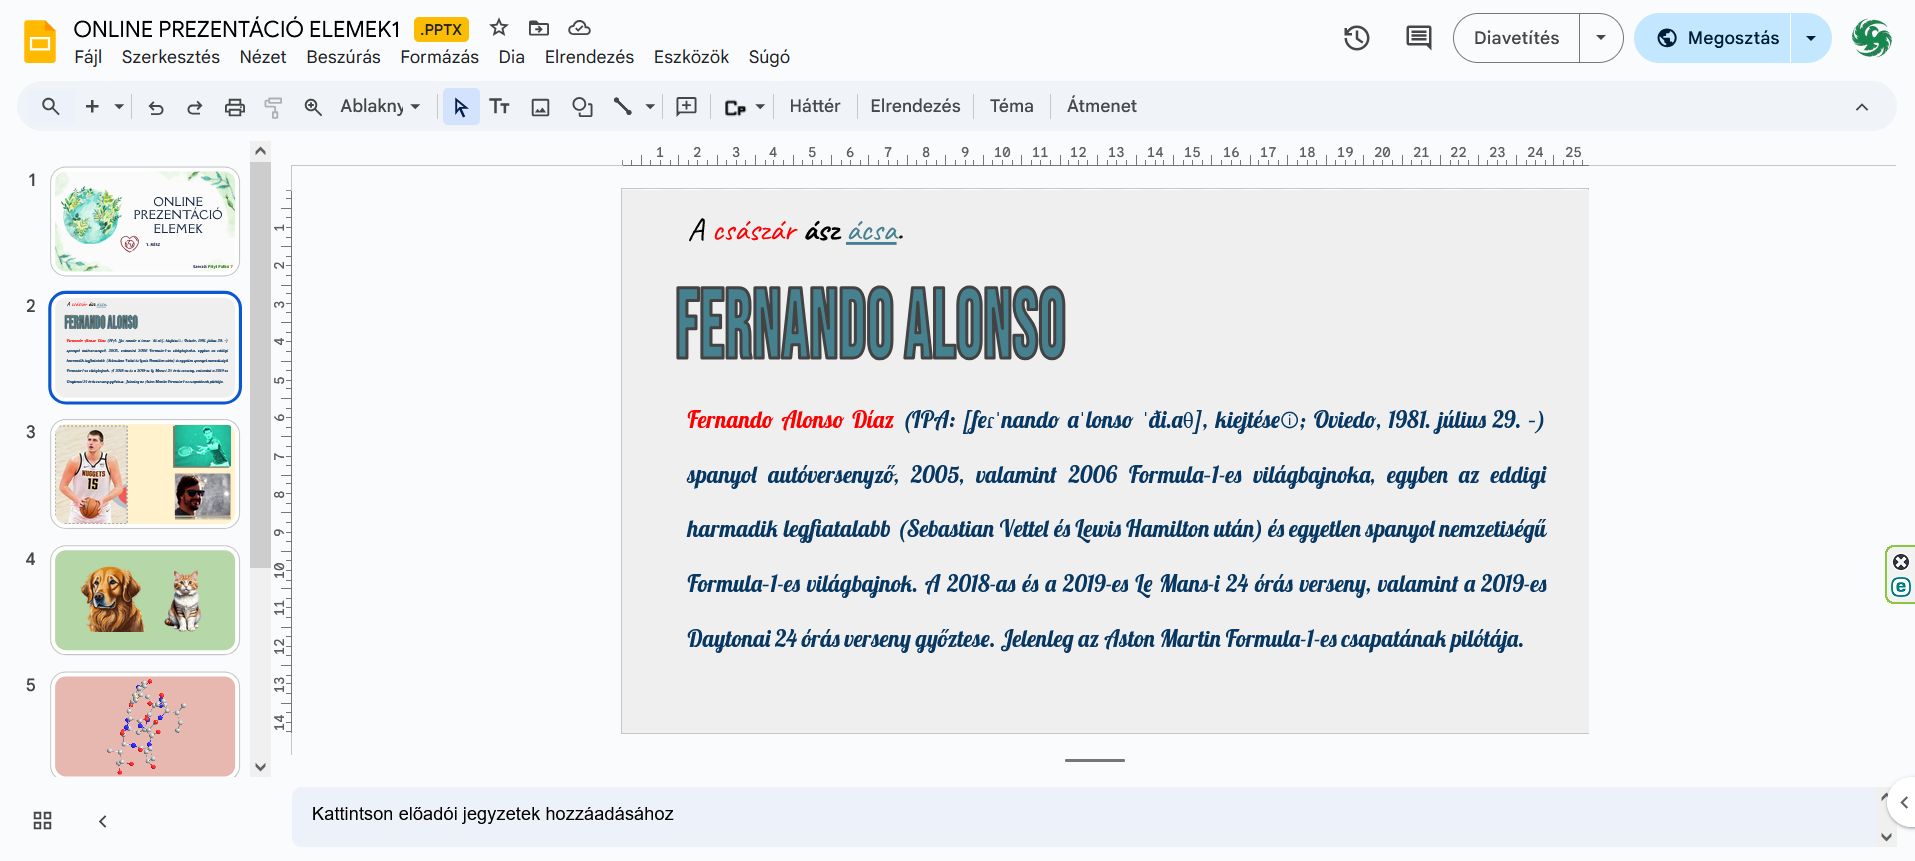This screenshot has width=1915, height=861.
Task: Print the presentation
Action: pos(235,107)
